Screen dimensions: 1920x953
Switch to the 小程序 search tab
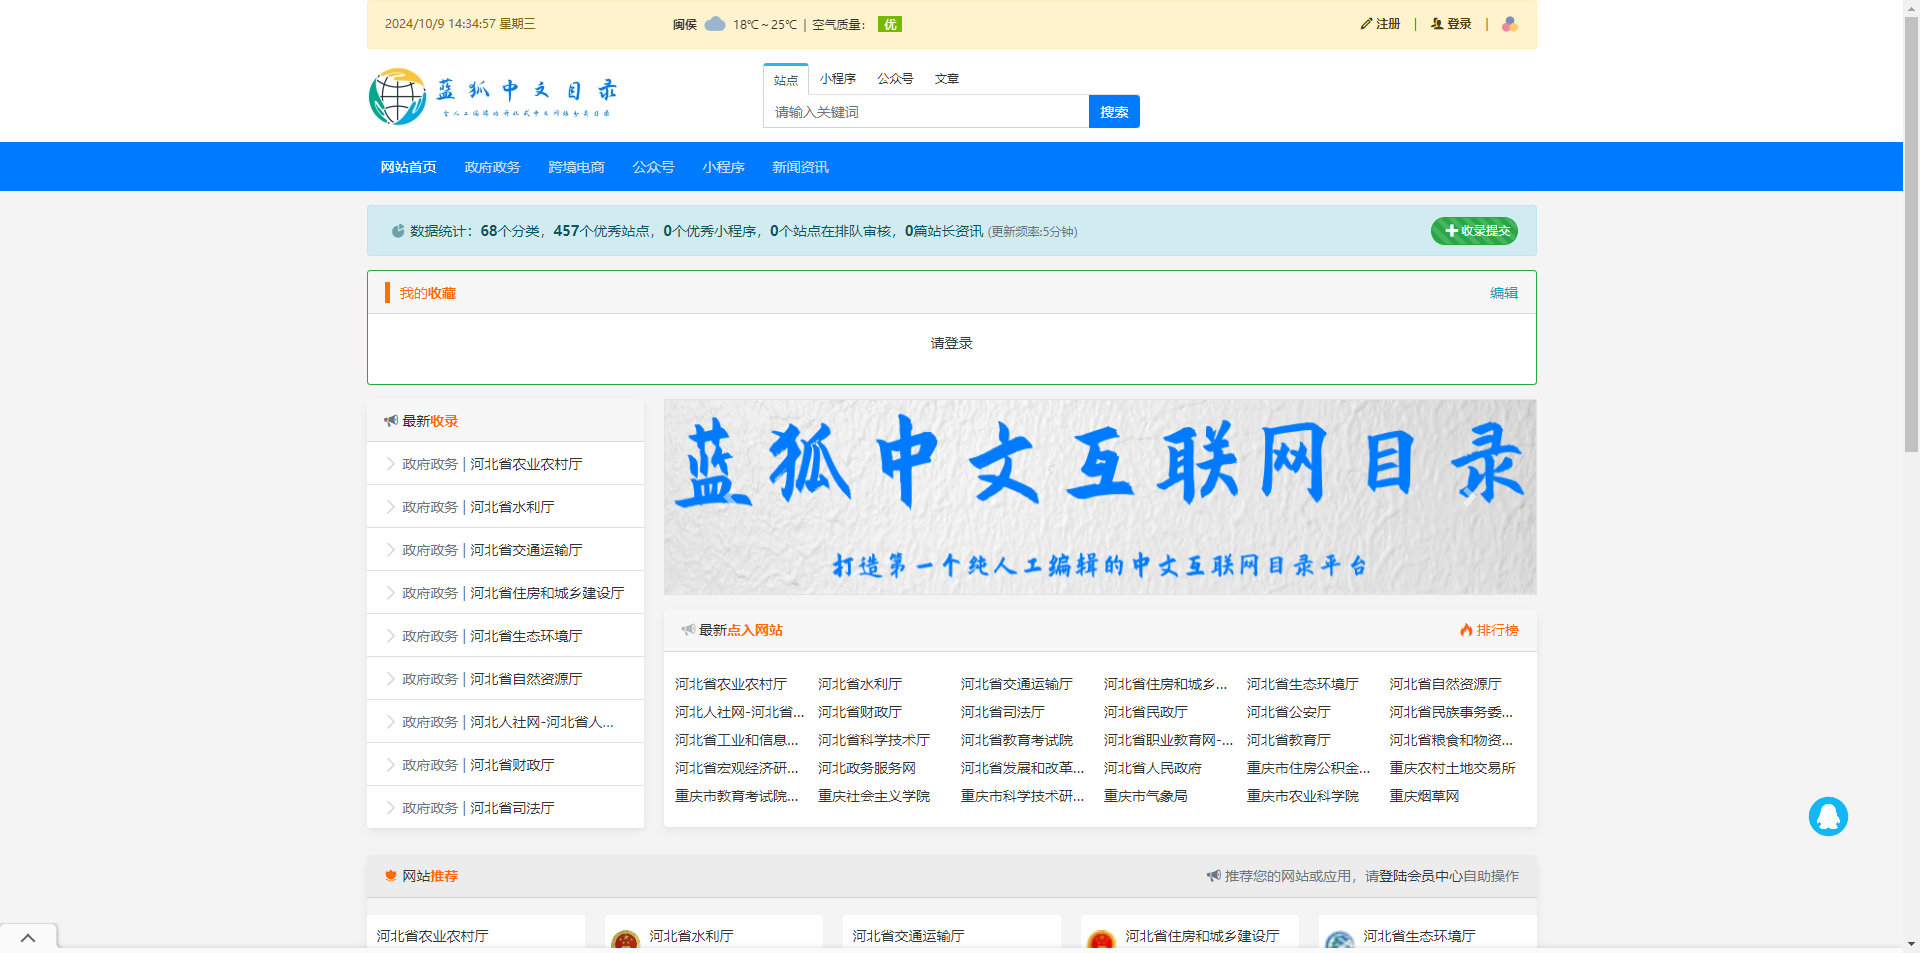tap(837, 79)
